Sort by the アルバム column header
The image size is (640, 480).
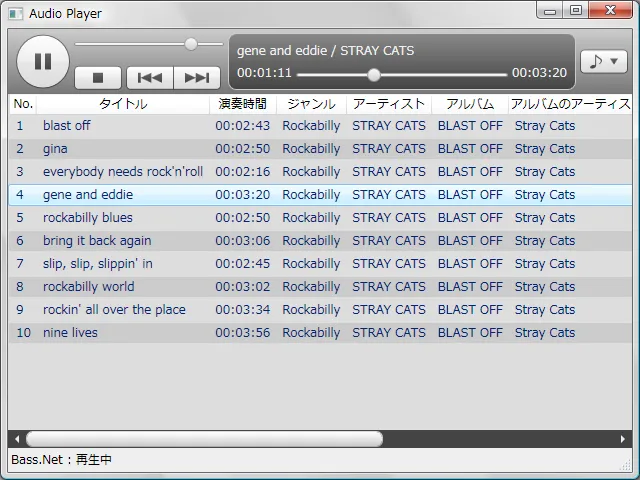coord(470,104)
